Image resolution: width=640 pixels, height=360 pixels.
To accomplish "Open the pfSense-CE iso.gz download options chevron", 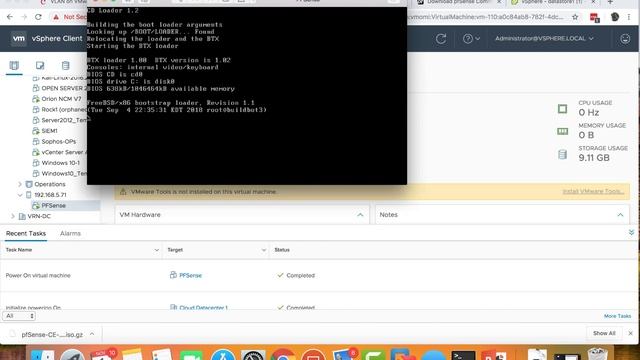I will coord(92,334).
